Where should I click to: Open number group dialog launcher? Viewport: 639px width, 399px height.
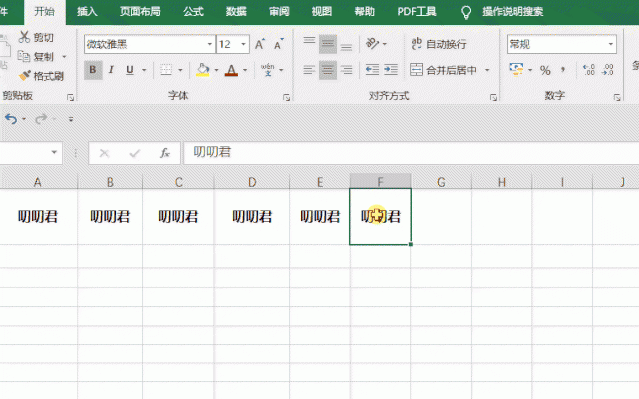click(x=617, y=97)
